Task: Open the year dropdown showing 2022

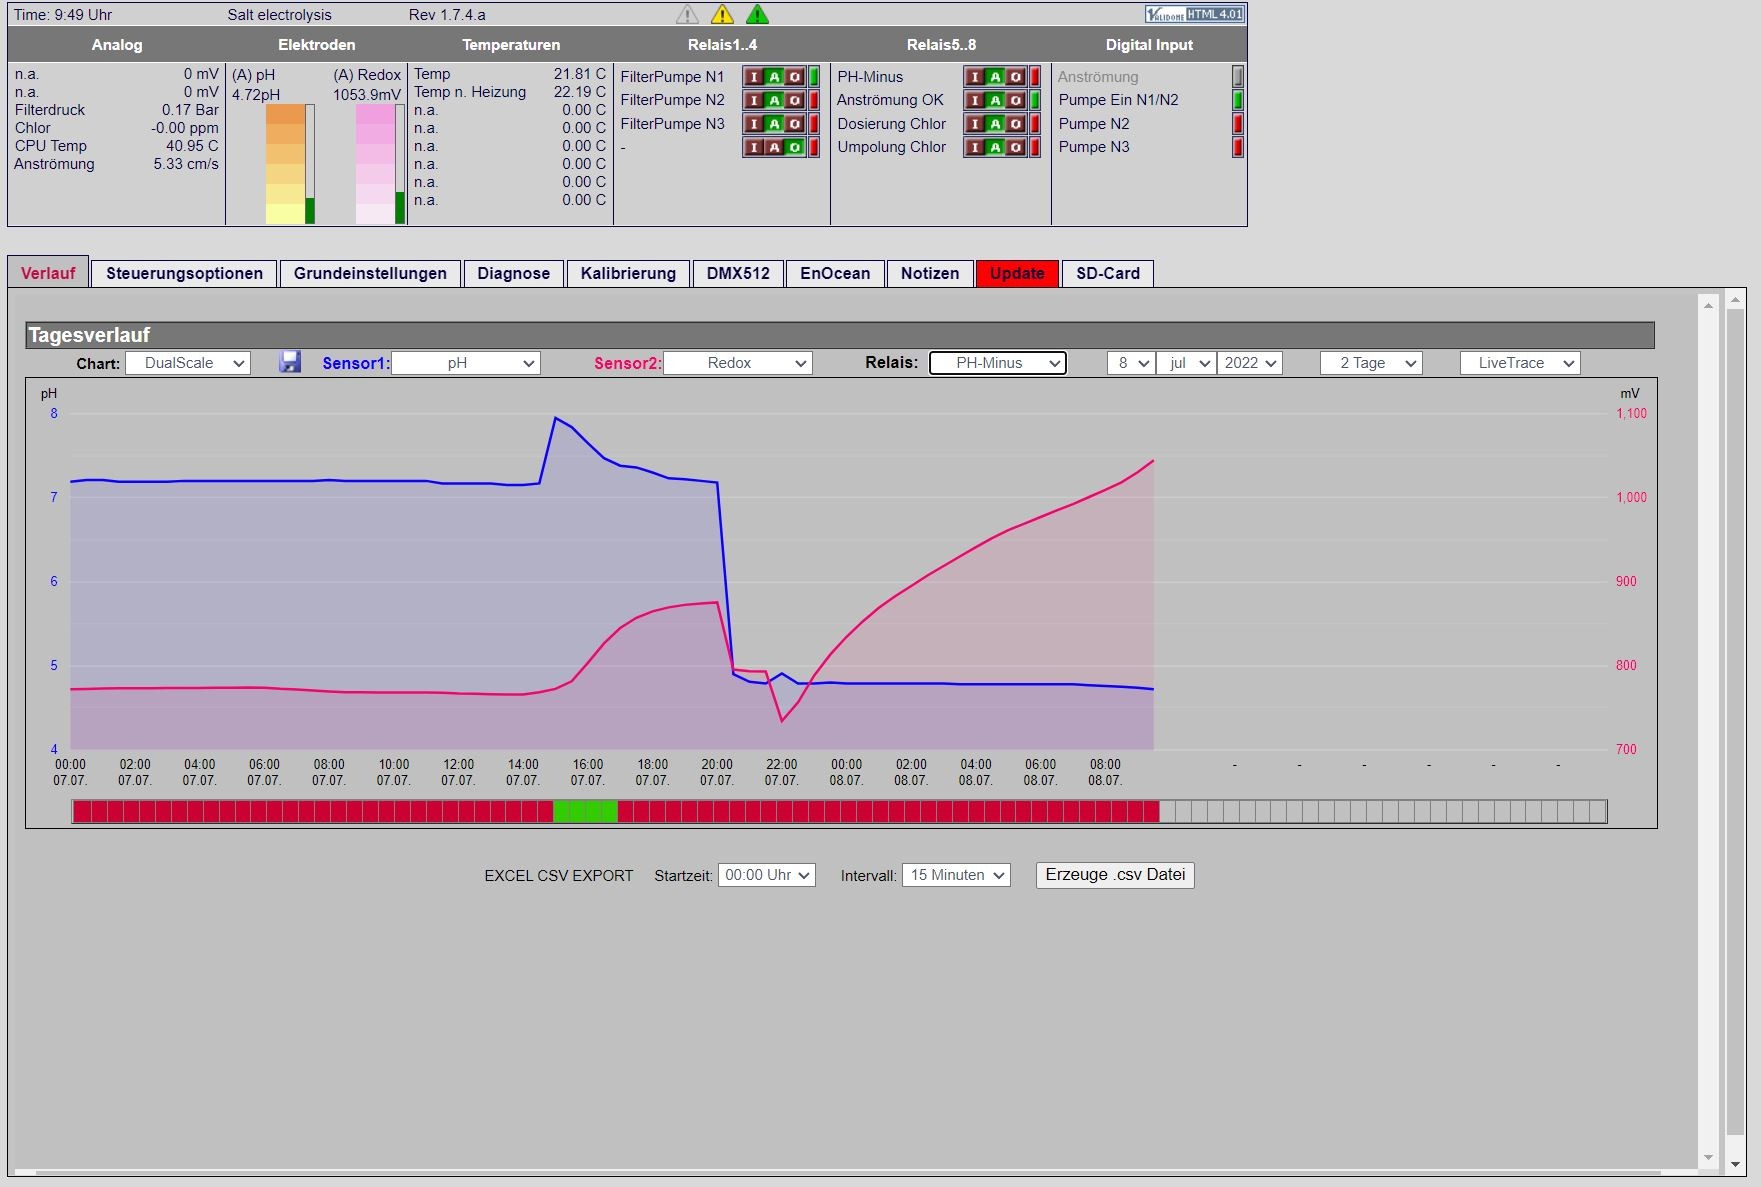Action: coord(1250,363)
